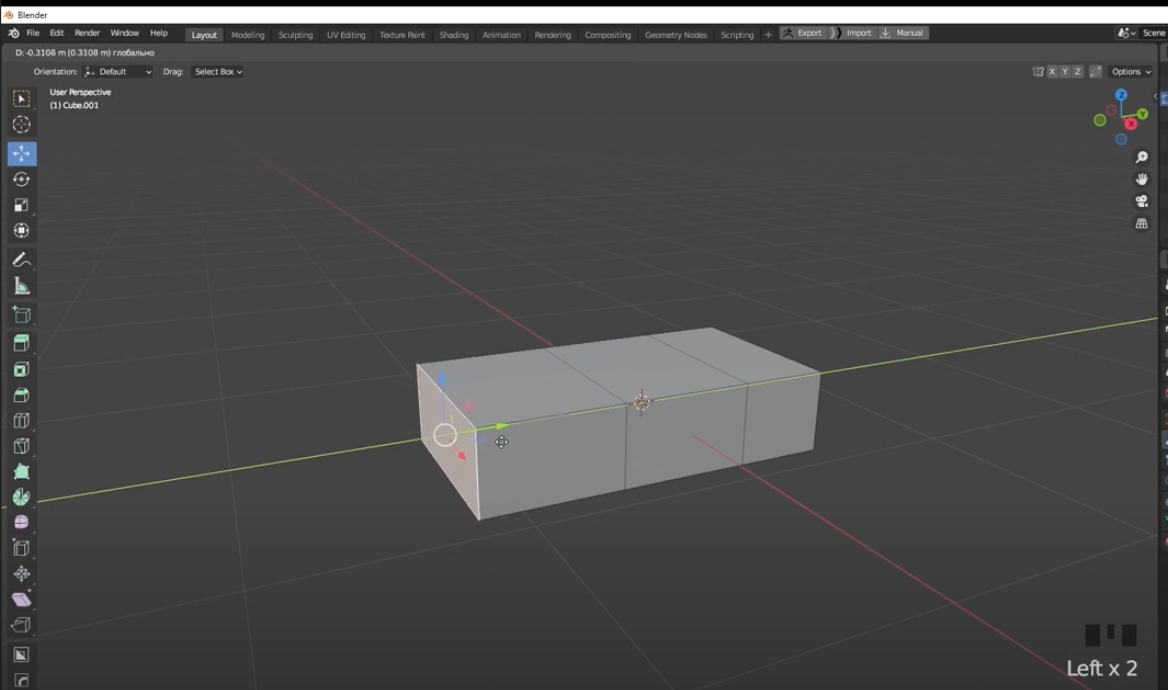1168x690 pixels.
Task: Select the Poly Build tool
Action: [21, 471]
